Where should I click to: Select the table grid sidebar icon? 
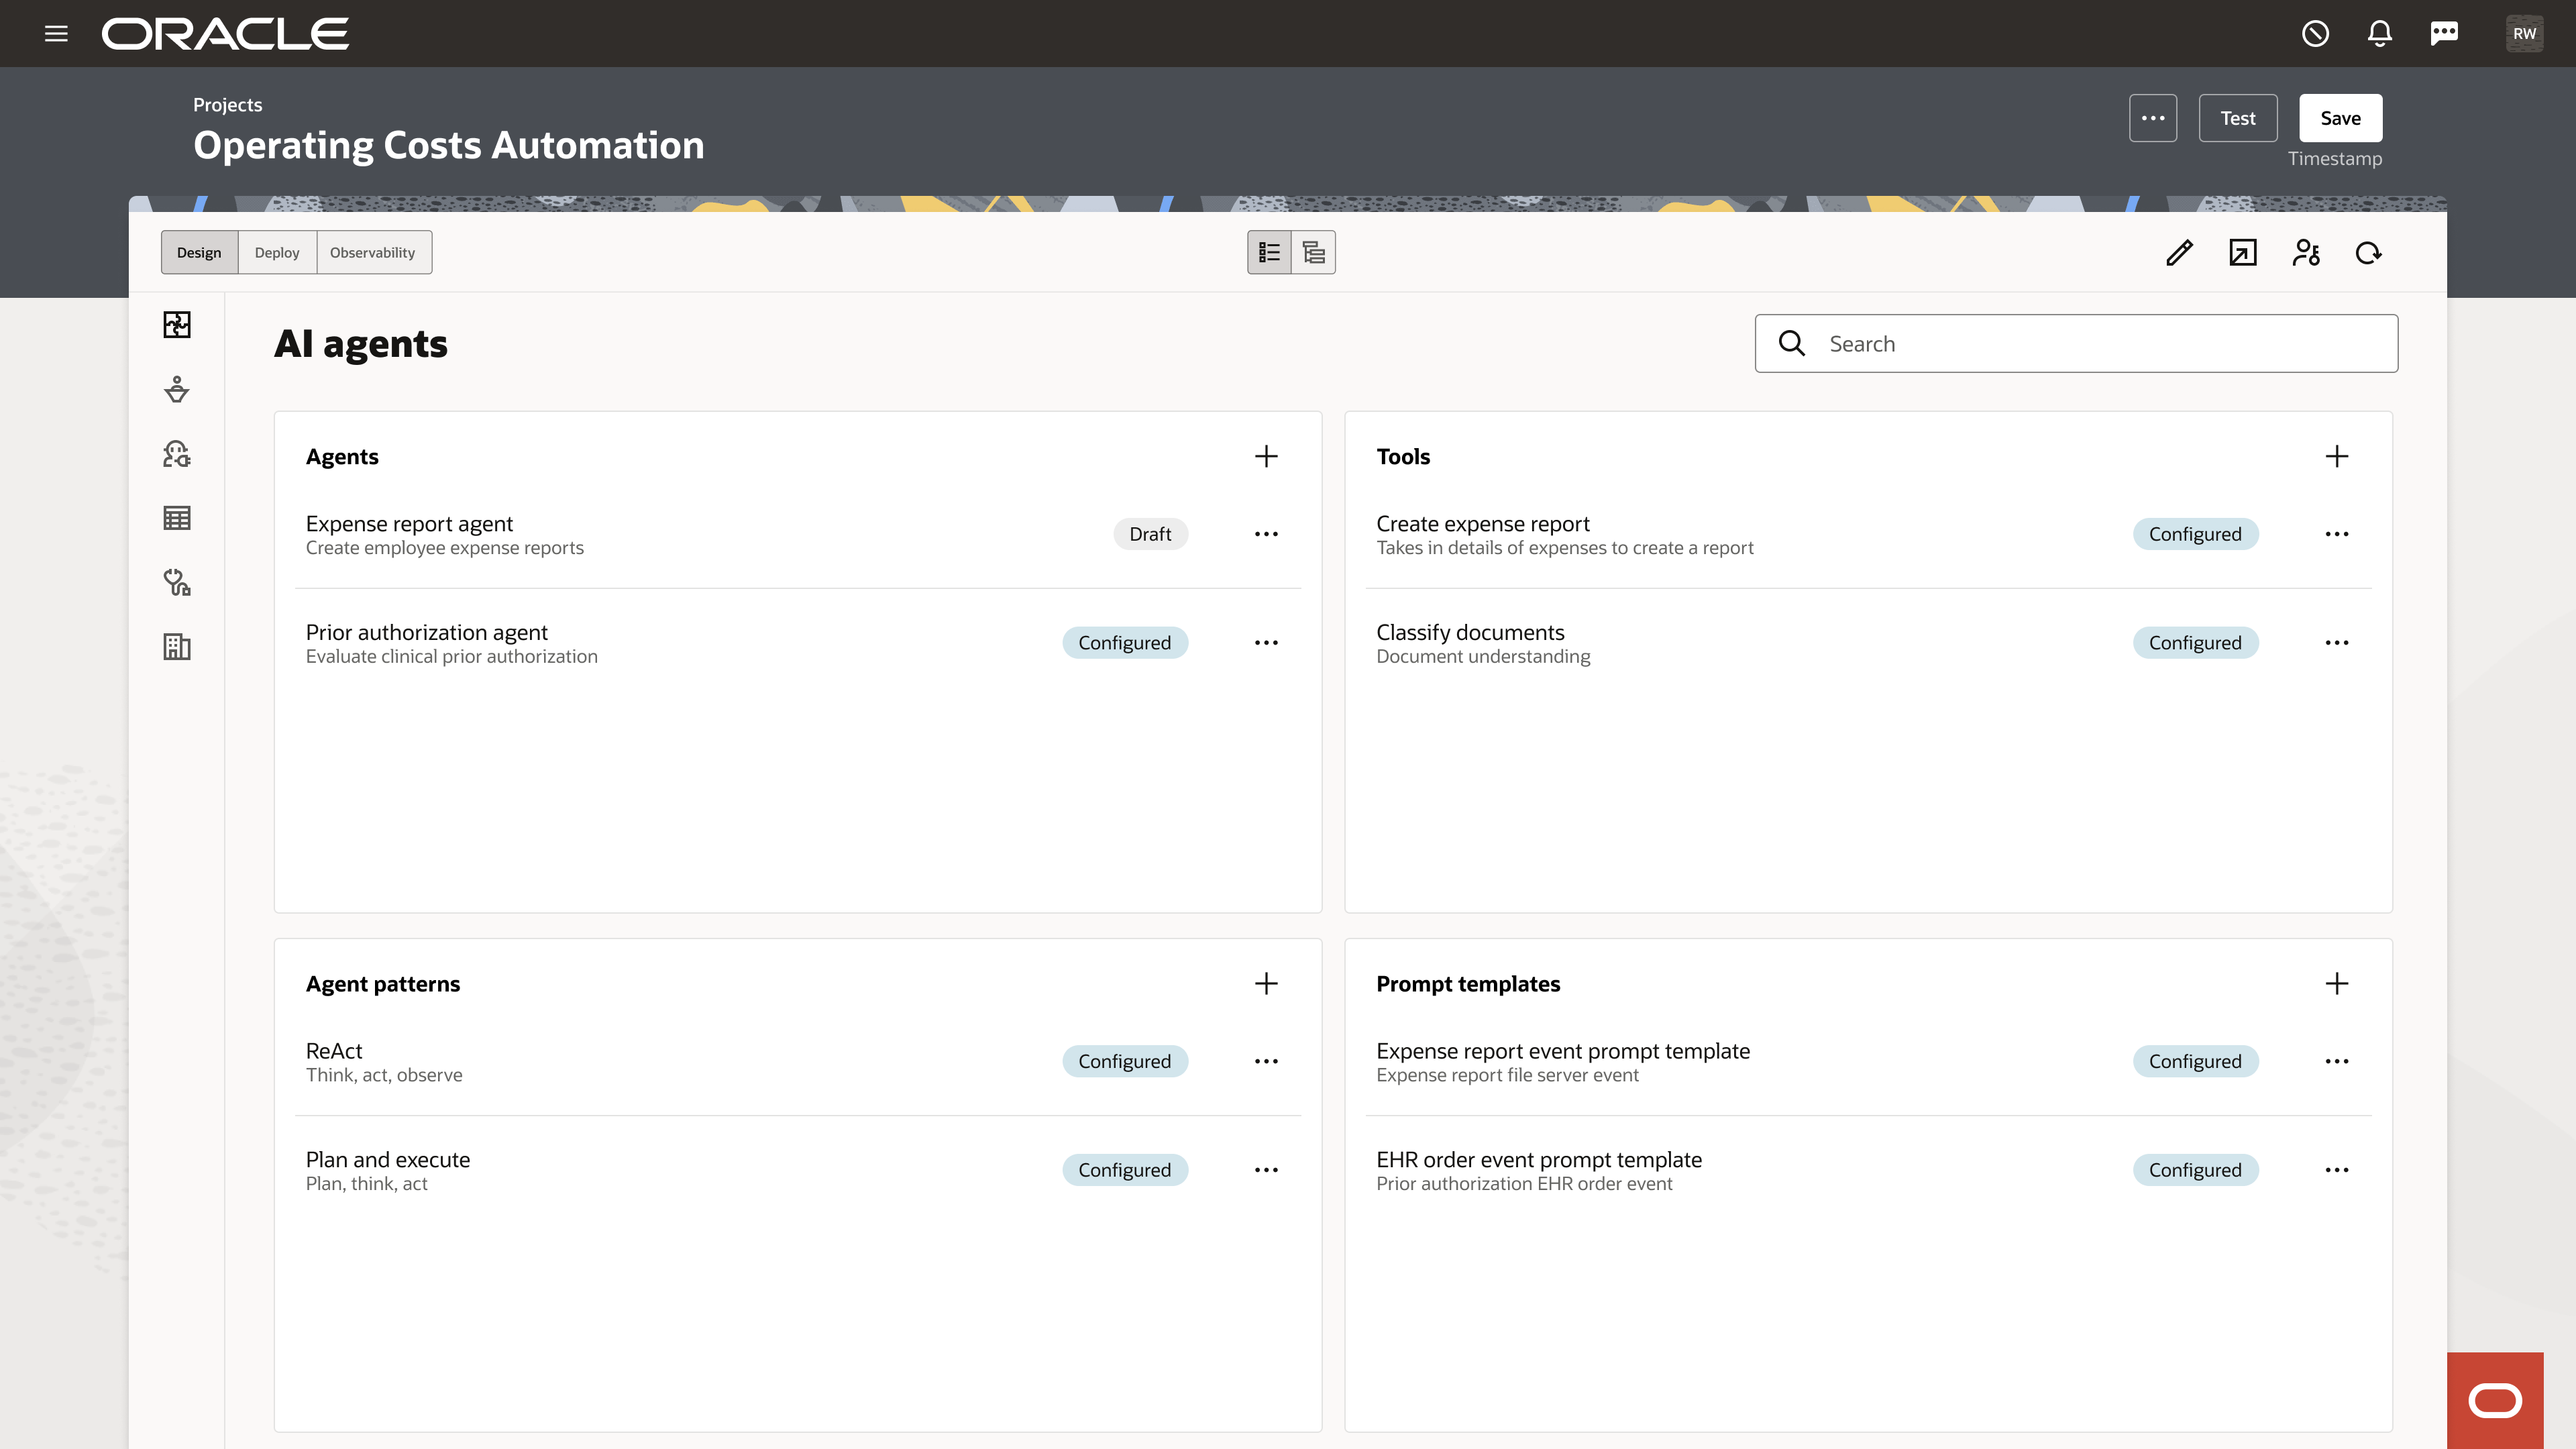[177, 518]
